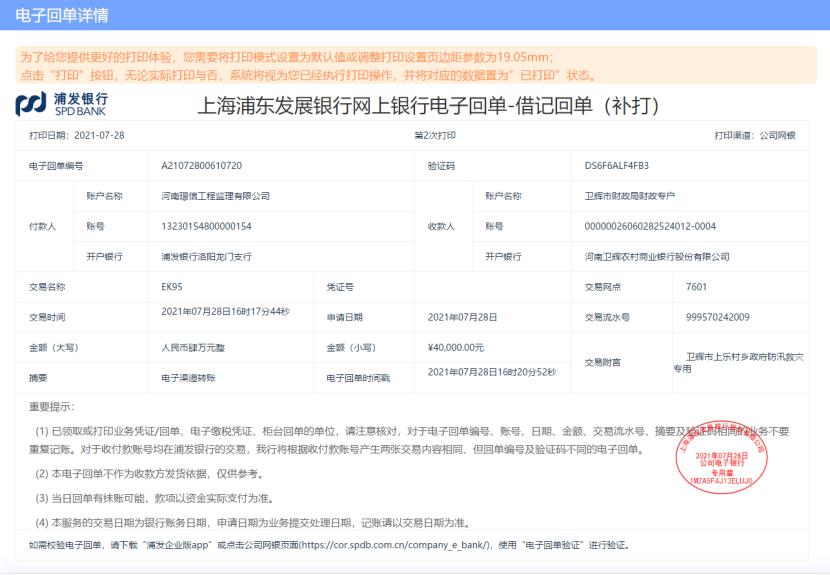Select payee name 卫辉市财政局财政专户
The width and height of the screenshot is (830, 575).
tap(629, 196)
